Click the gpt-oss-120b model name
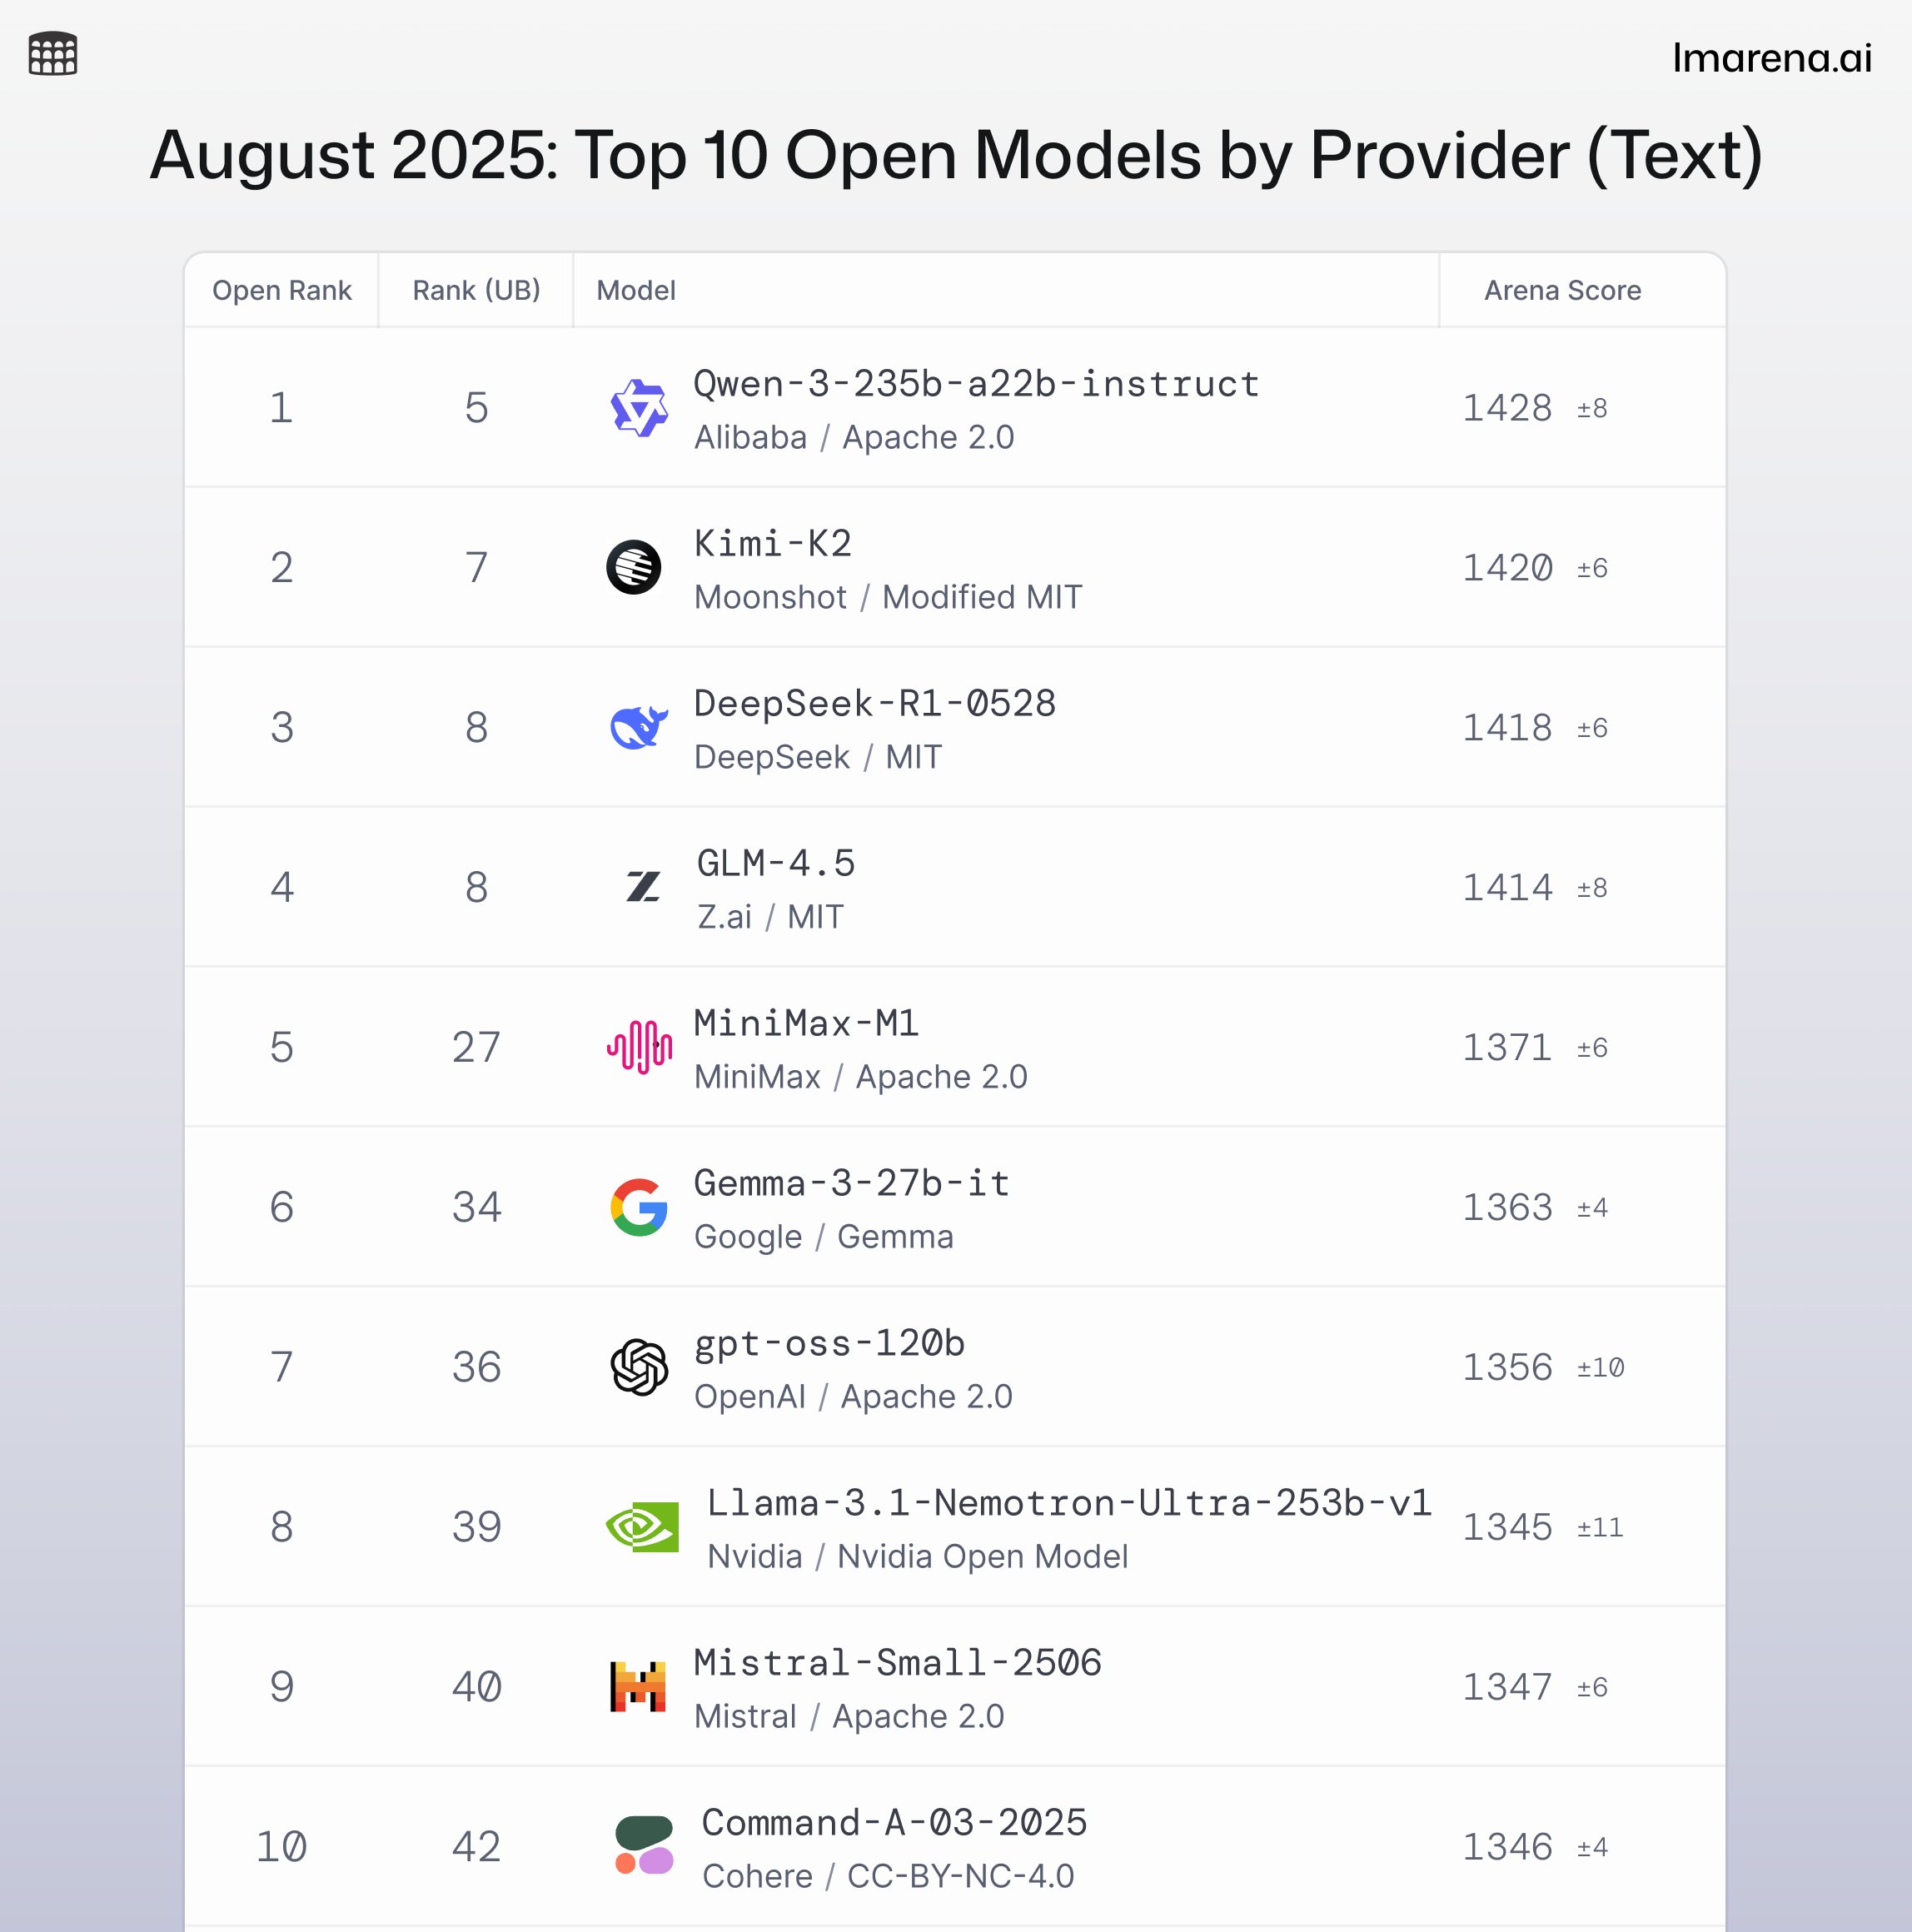 click(x=830, y=1344)
